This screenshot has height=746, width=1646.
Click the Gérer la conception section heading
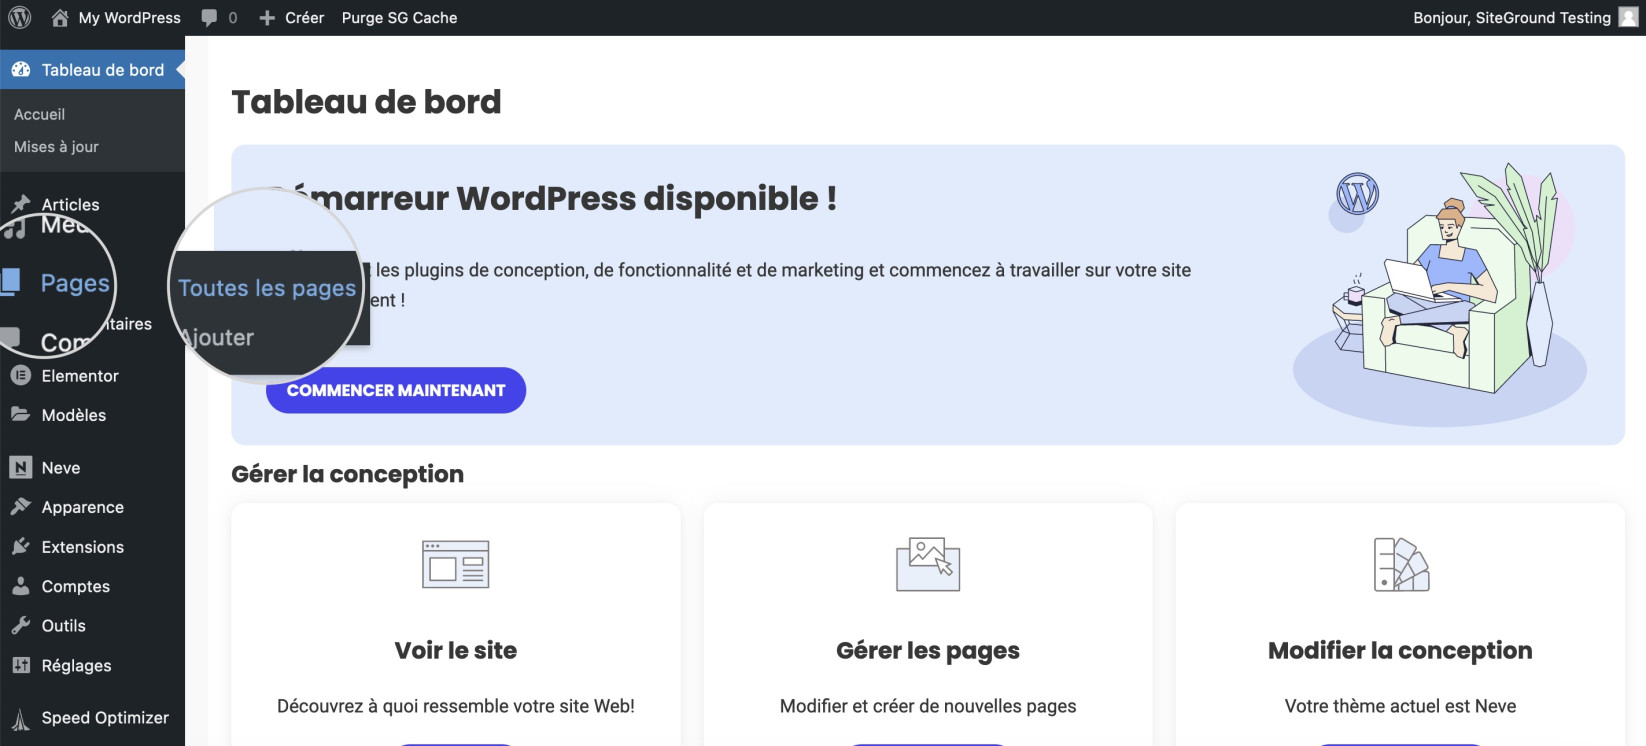pyautogui.click(x=347, y=474)
